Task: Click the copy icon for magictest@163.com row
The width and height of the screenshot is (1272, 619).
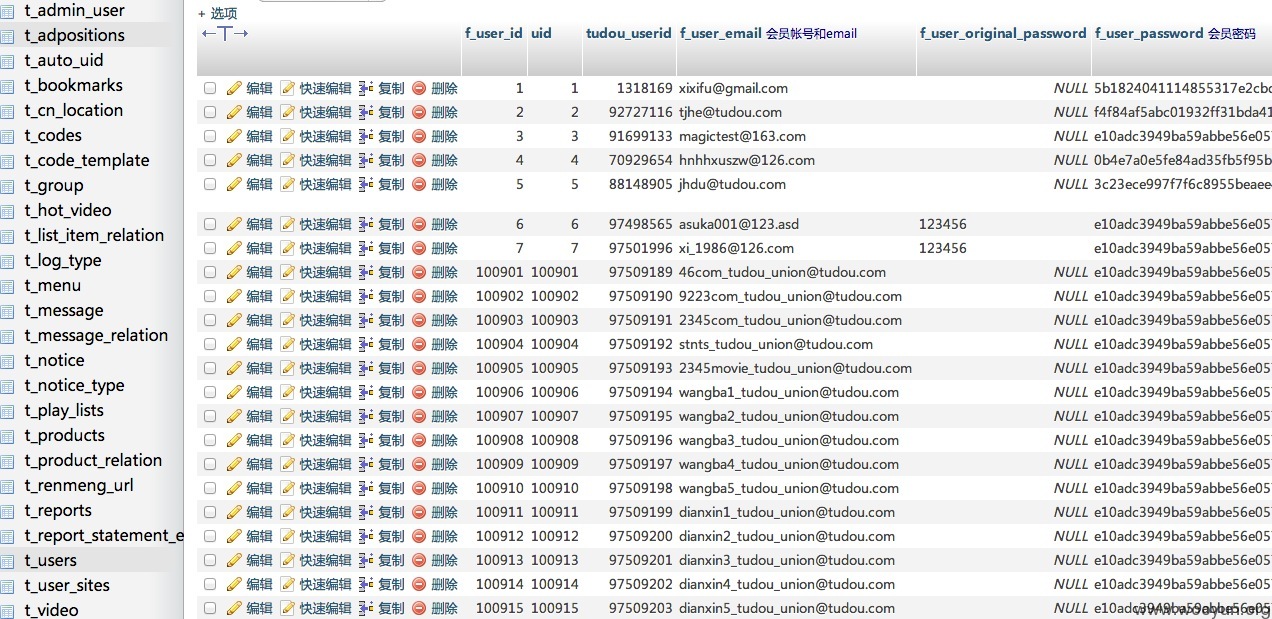Action: 366,136
